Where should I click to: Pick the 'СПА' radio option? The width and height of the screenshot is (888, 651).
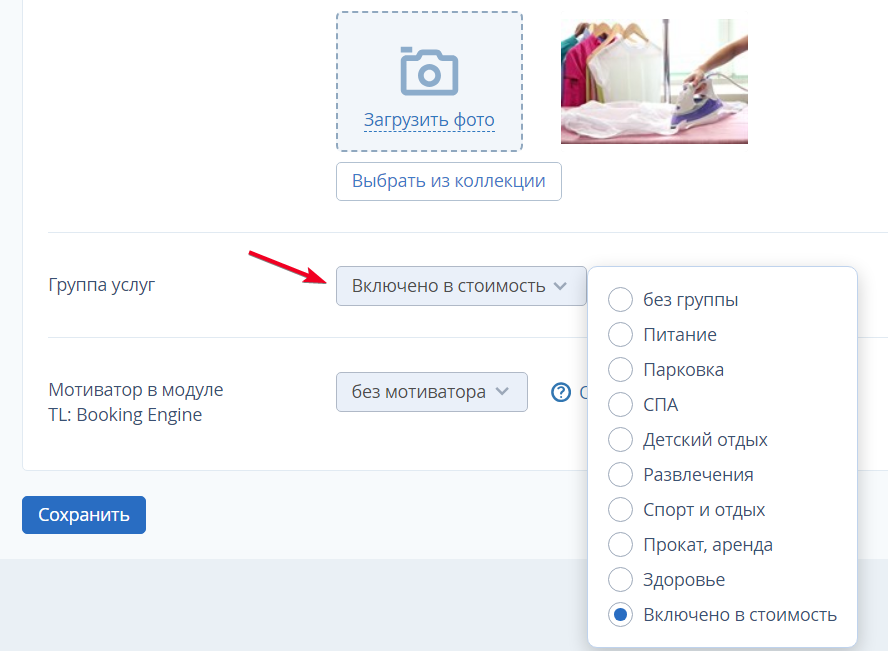point(620,405)
